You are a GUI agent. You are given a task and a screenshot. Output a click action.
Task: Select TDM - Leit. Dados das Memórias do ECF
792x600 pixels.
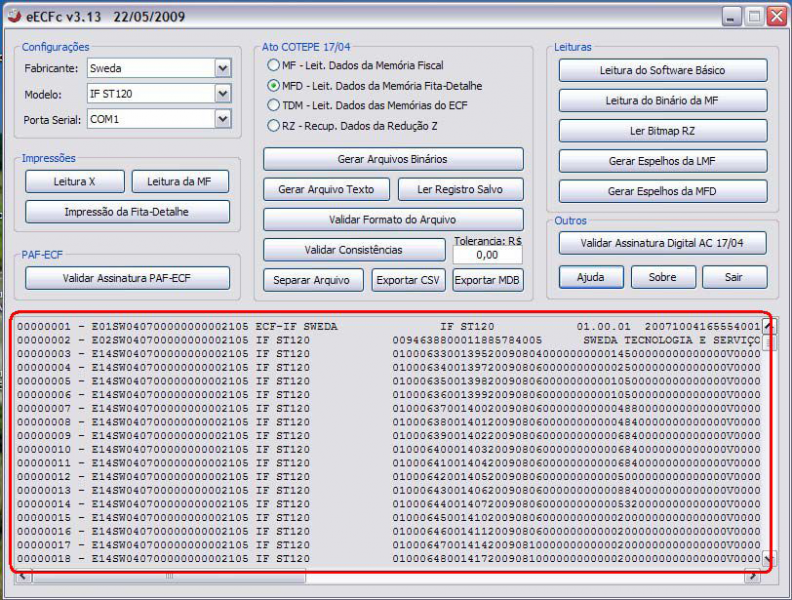click(x=273, y=105)
